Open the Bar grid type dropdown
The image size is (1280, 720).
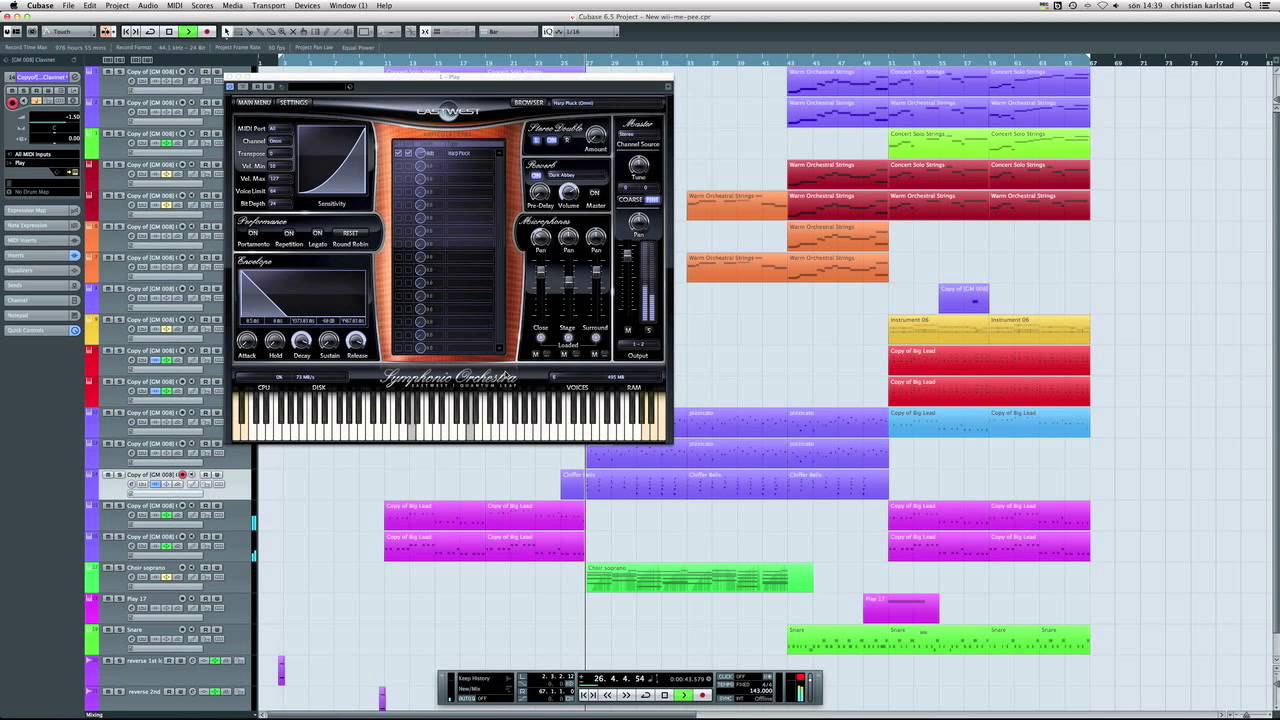510,32
